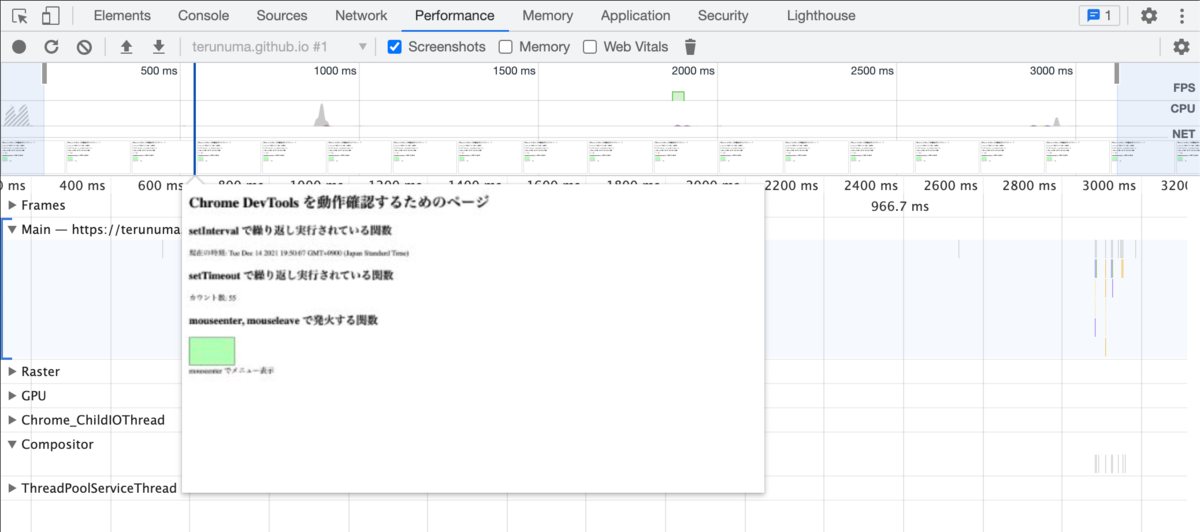Click the right overview selection handle
Screen dimensions: 1200x532
(x=1117, y=73)
